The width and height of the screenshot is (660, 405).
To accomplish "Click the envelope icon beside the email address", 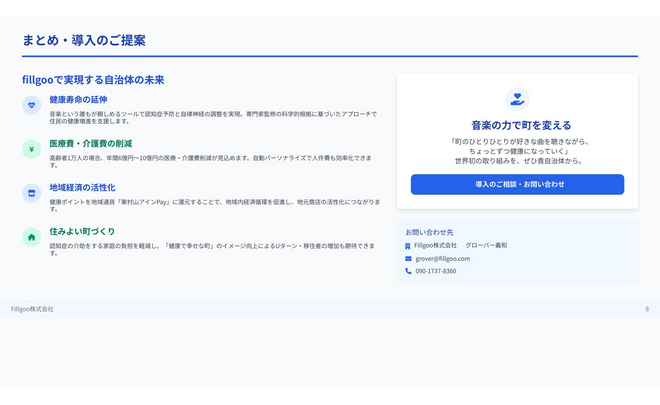I will point(408,258).
